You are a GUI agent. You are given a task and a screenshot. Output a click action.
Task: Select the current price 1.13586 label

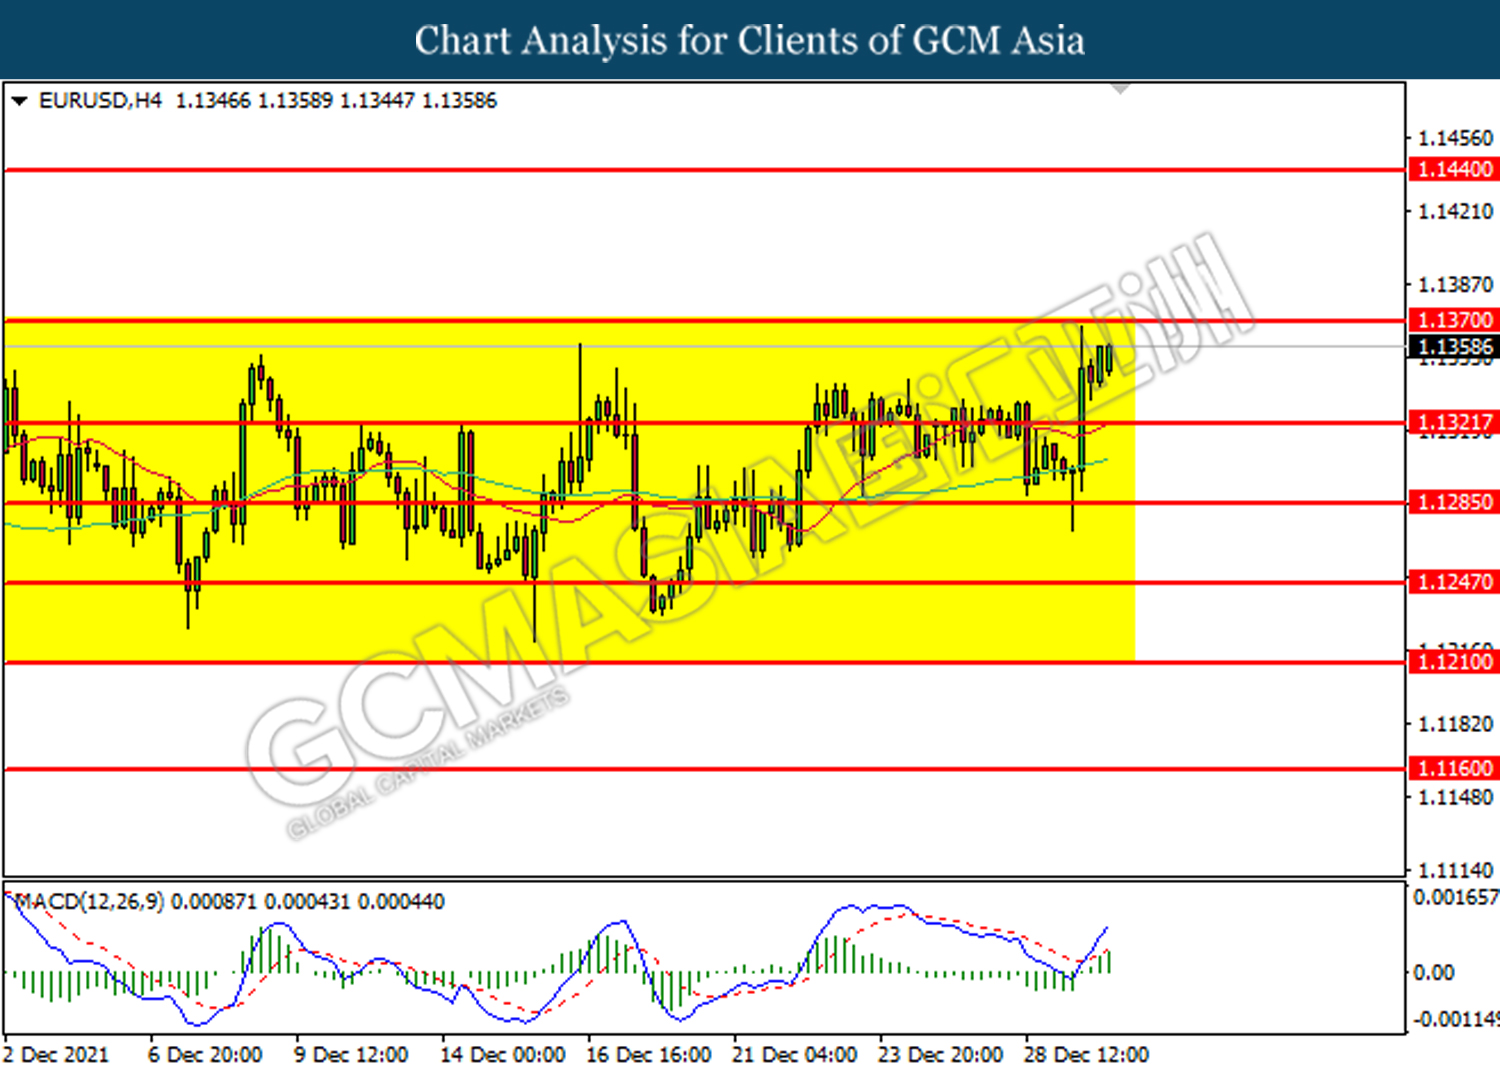pos(1454,347)
